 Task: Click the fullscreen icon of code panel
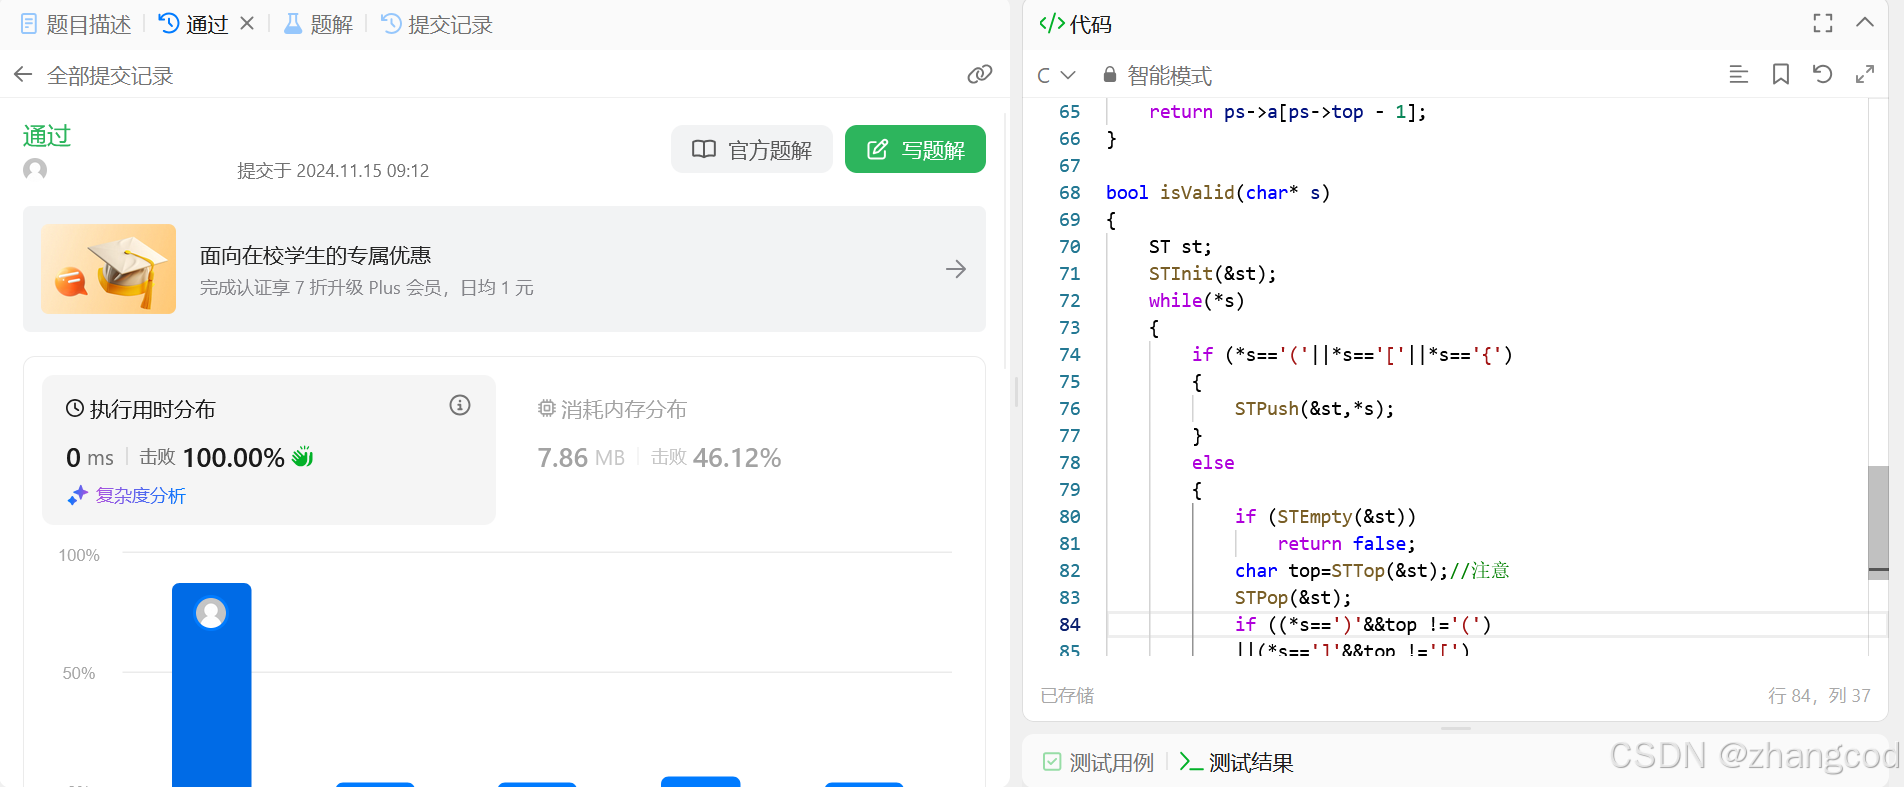(x=1823, y=23)
